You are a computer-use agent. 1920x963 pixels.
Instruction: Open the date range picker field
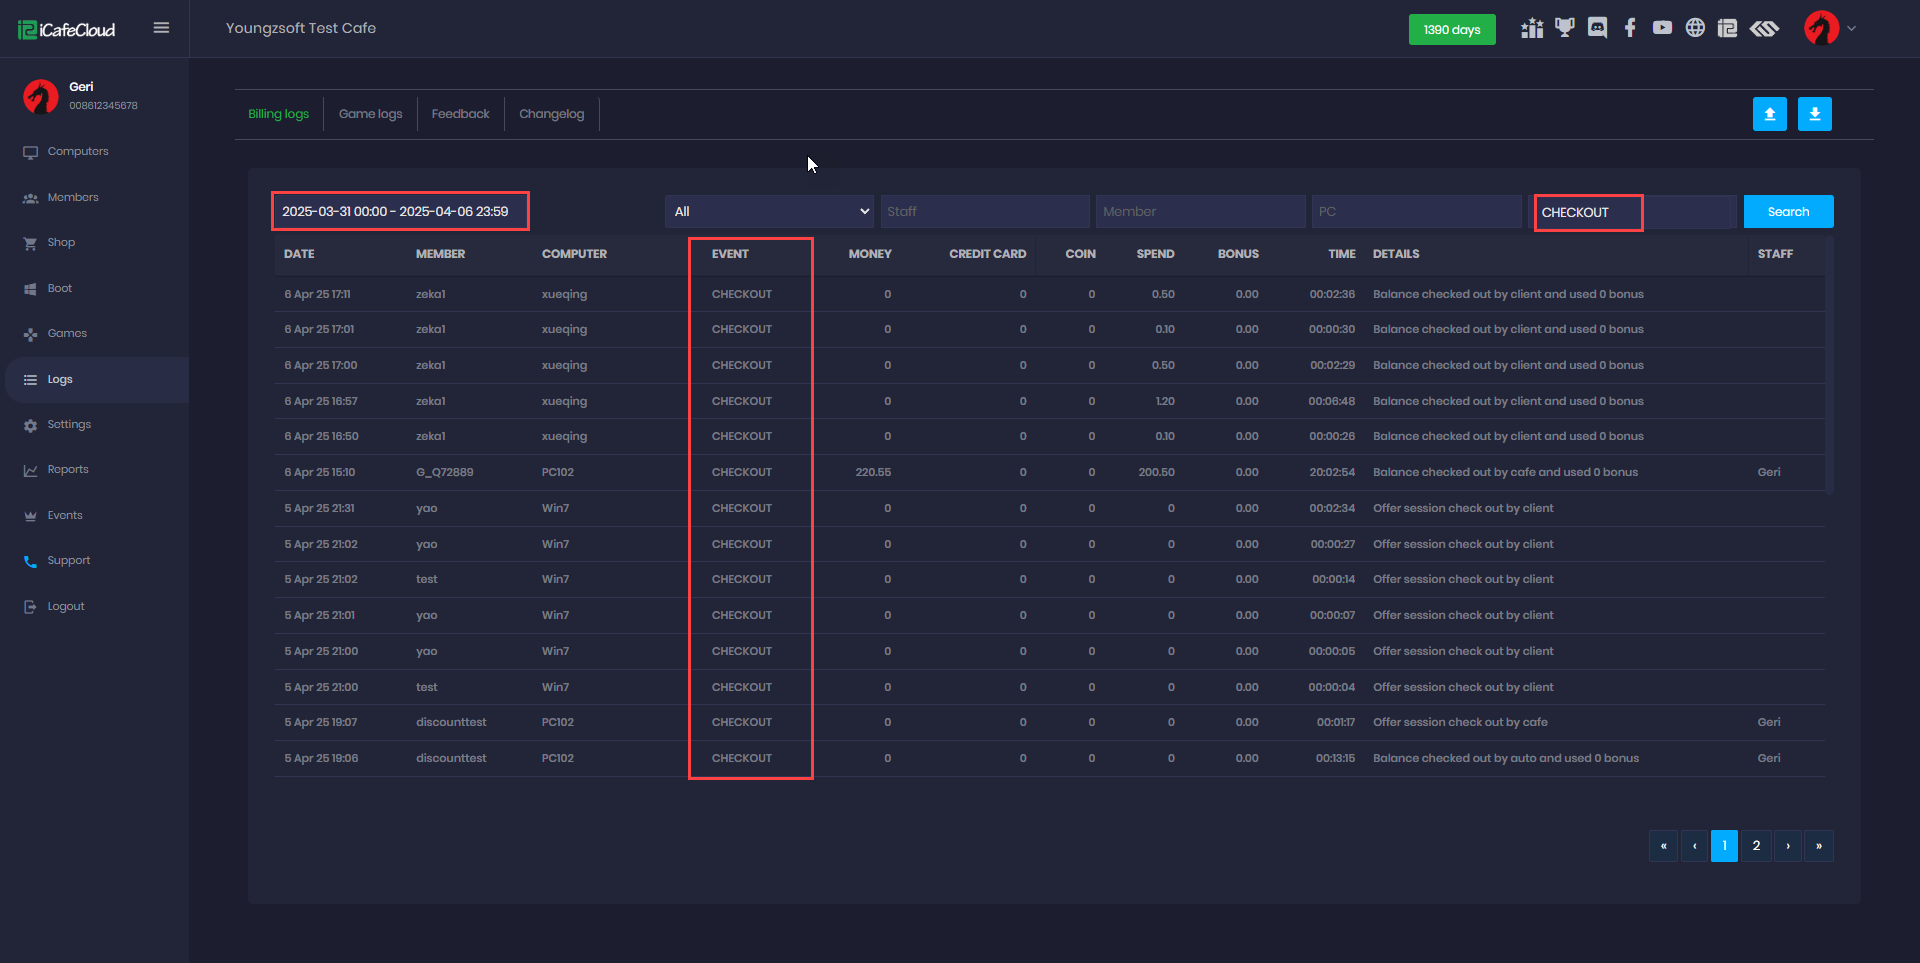tap(400, 212)
